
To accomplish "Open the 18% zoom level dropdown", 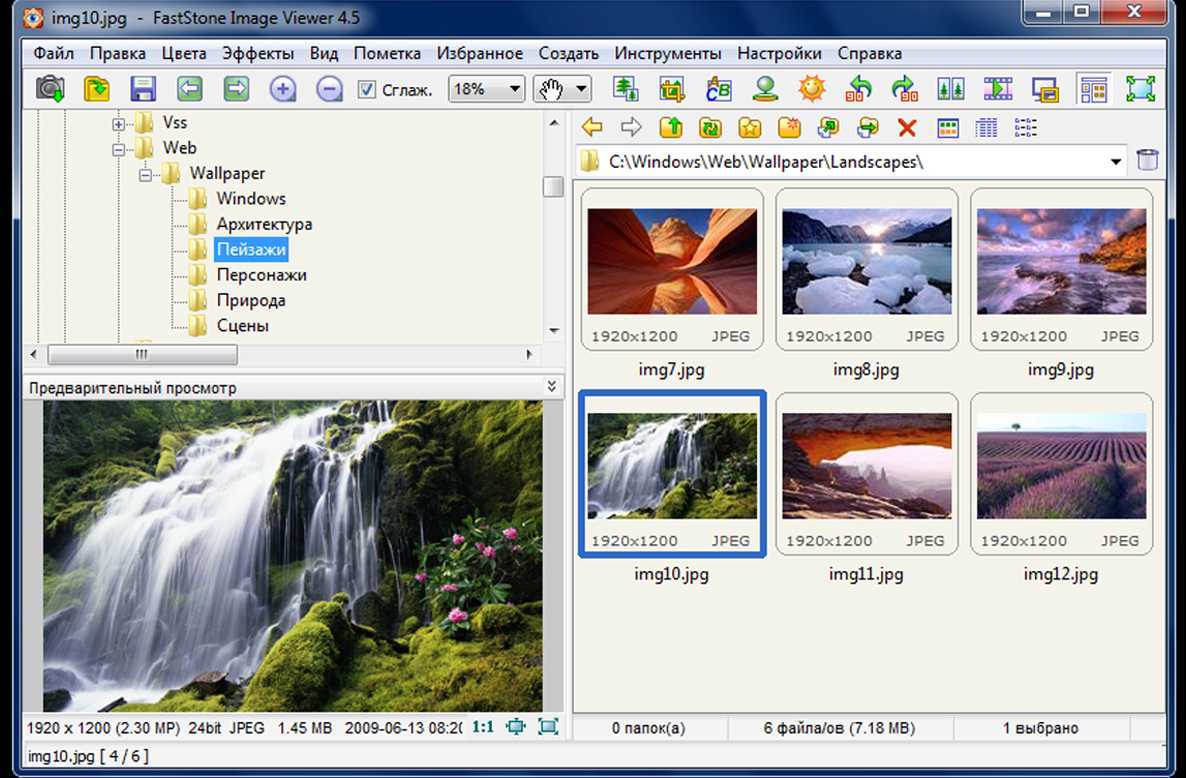I will 515,89.
